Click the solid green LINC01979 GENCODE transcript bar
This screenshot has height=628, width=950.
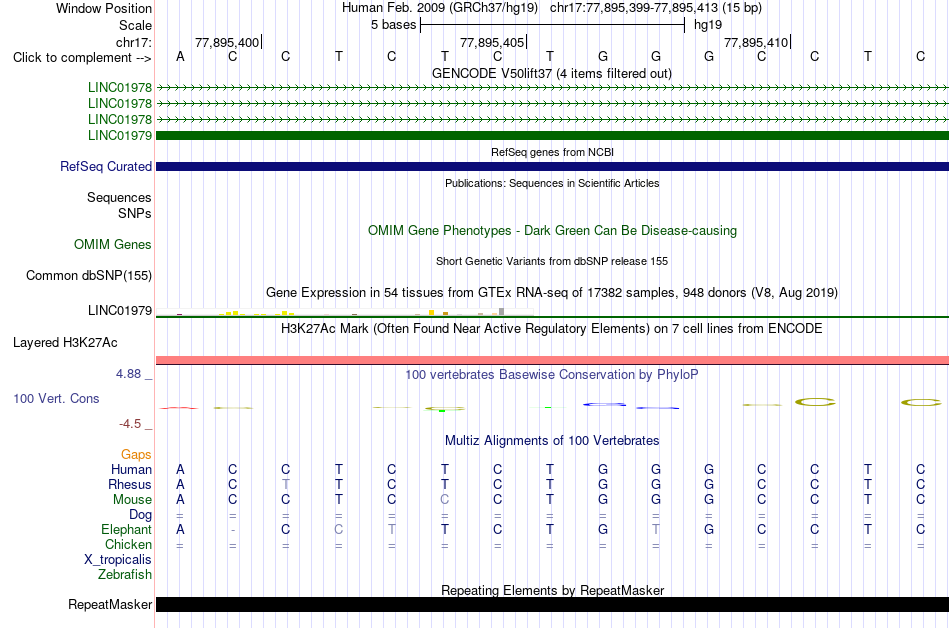pyautogui.click(x=552, y=135)
